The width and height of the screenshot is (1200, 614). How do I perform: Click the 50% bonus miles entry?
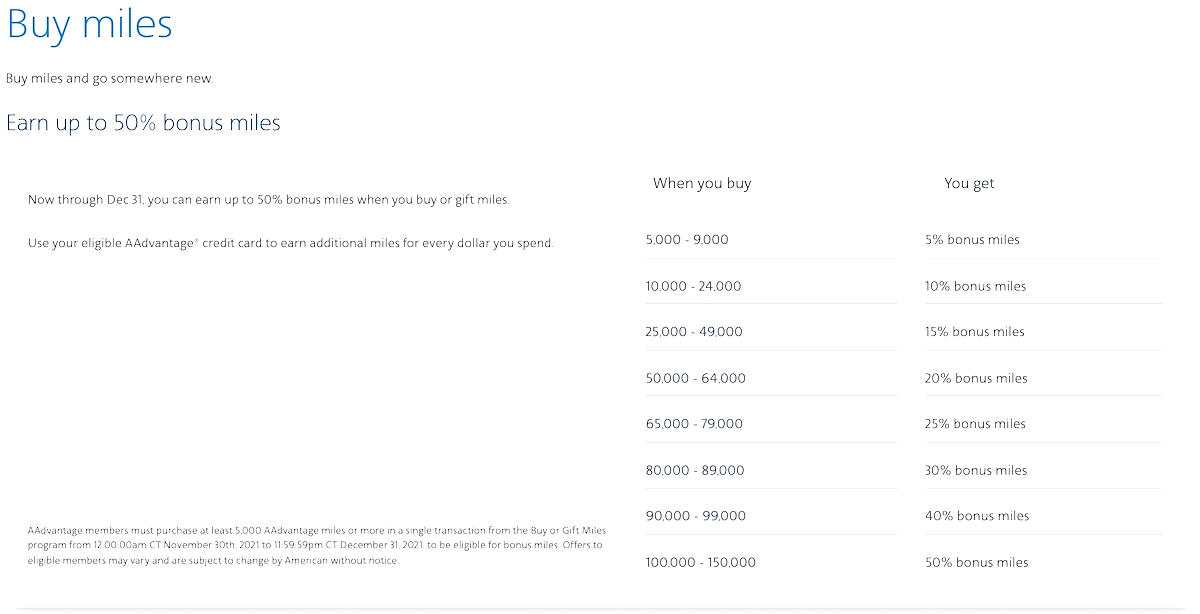[977, 562]
